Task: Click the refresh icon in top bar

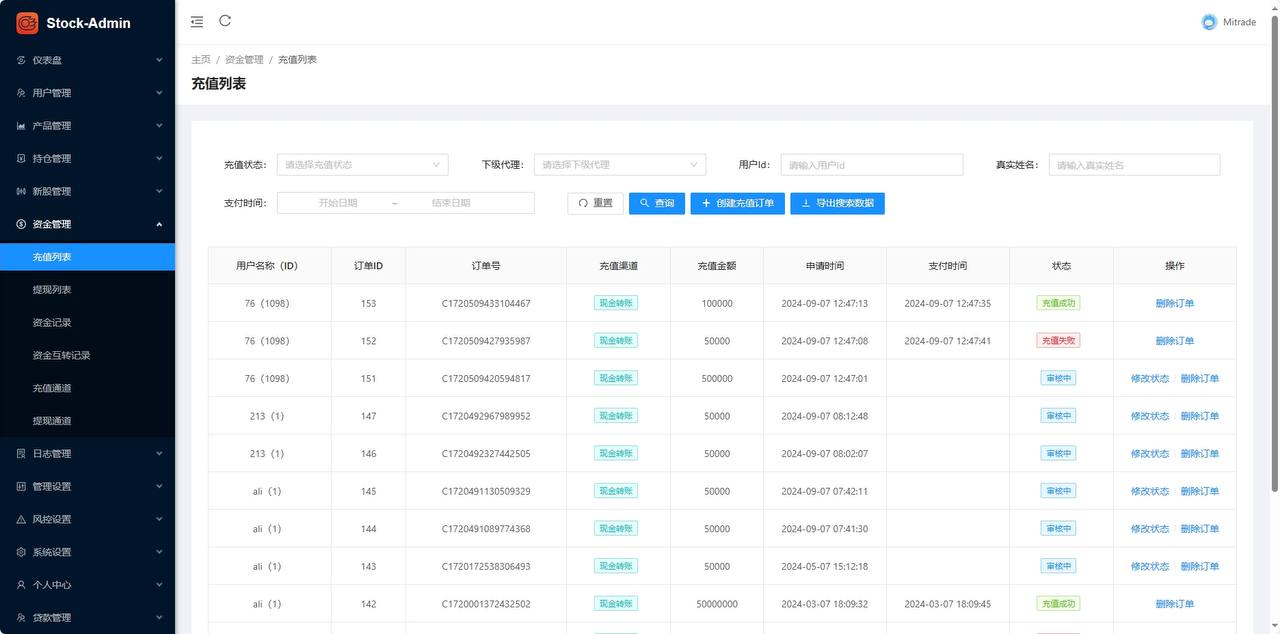Action: (225, 21)
